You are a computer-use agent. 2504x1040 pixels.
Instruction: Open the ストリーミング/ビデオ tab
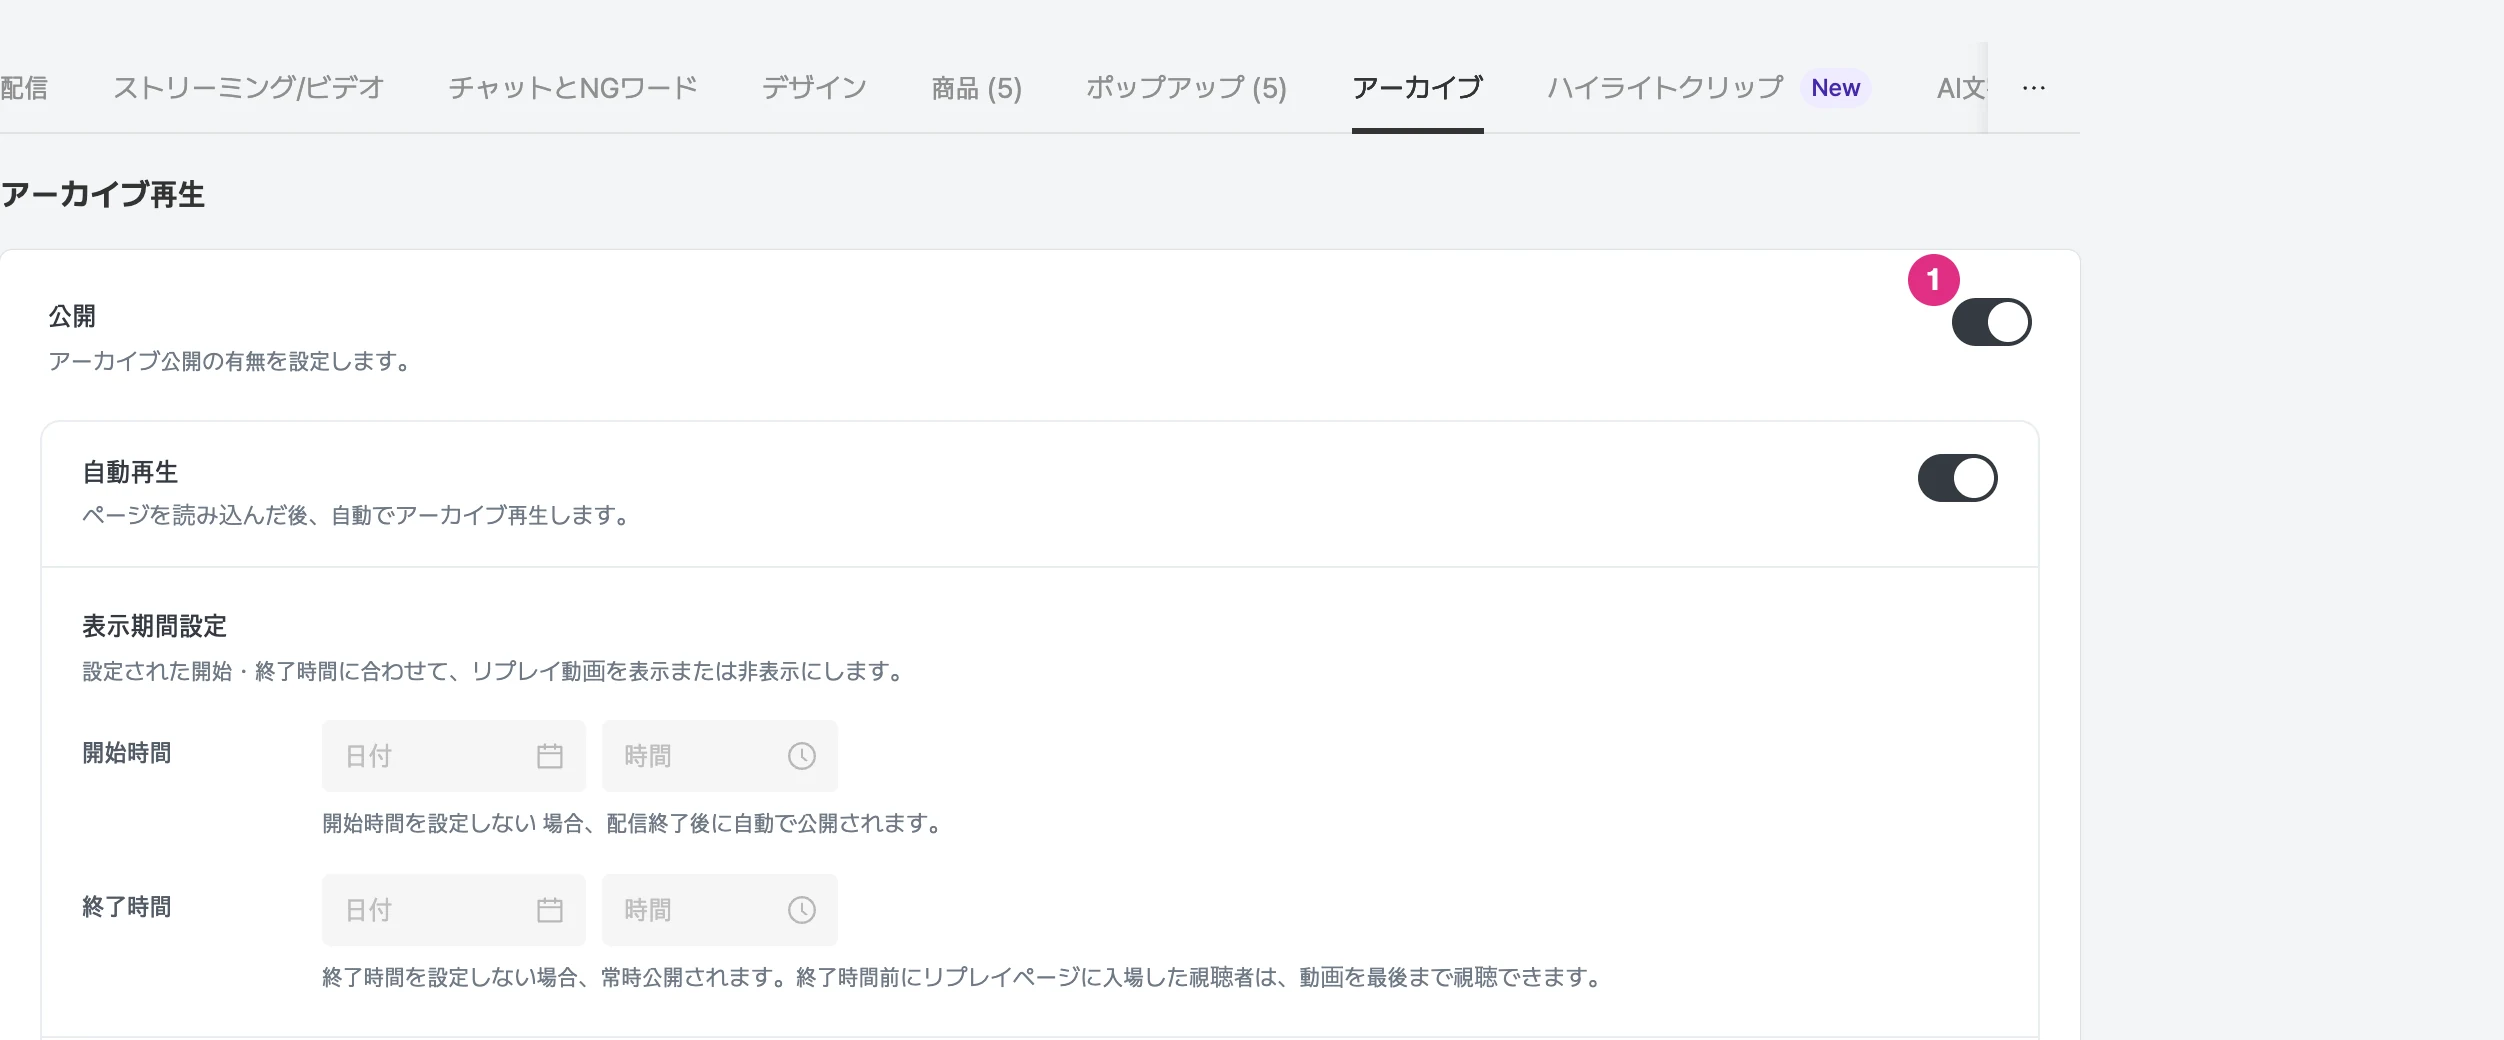[x=248, y=88]
